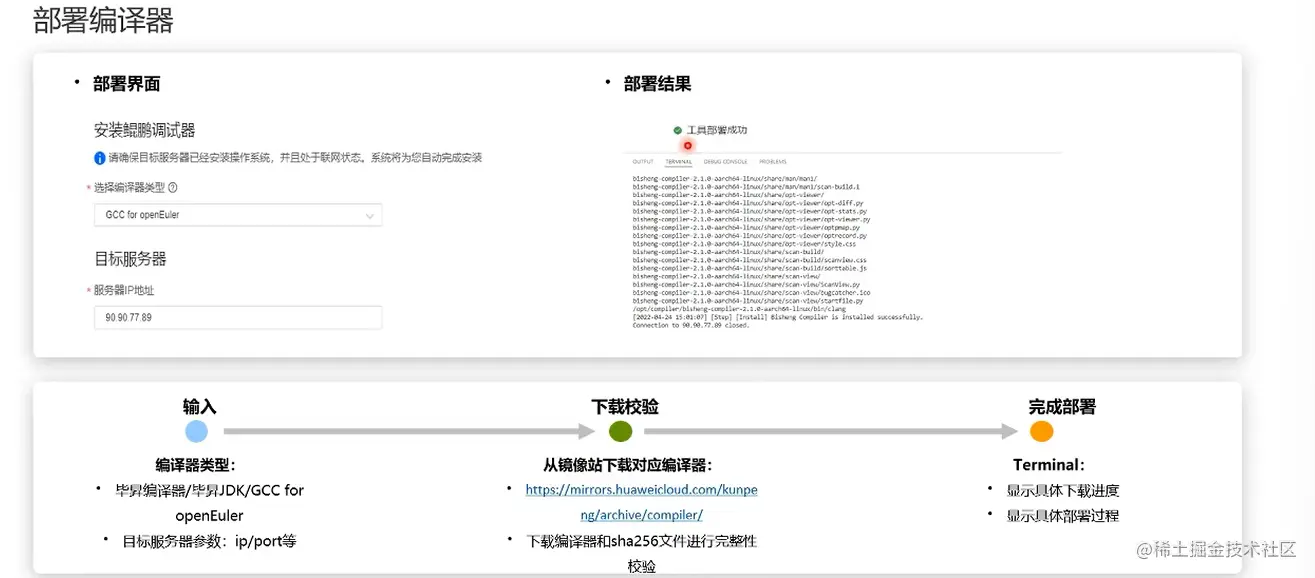Viewport: 1315px width, 578px height.
Task: Click the 安装鲲鹏调试器 heading
Action: pyautogui.click(x=144, y=130)
